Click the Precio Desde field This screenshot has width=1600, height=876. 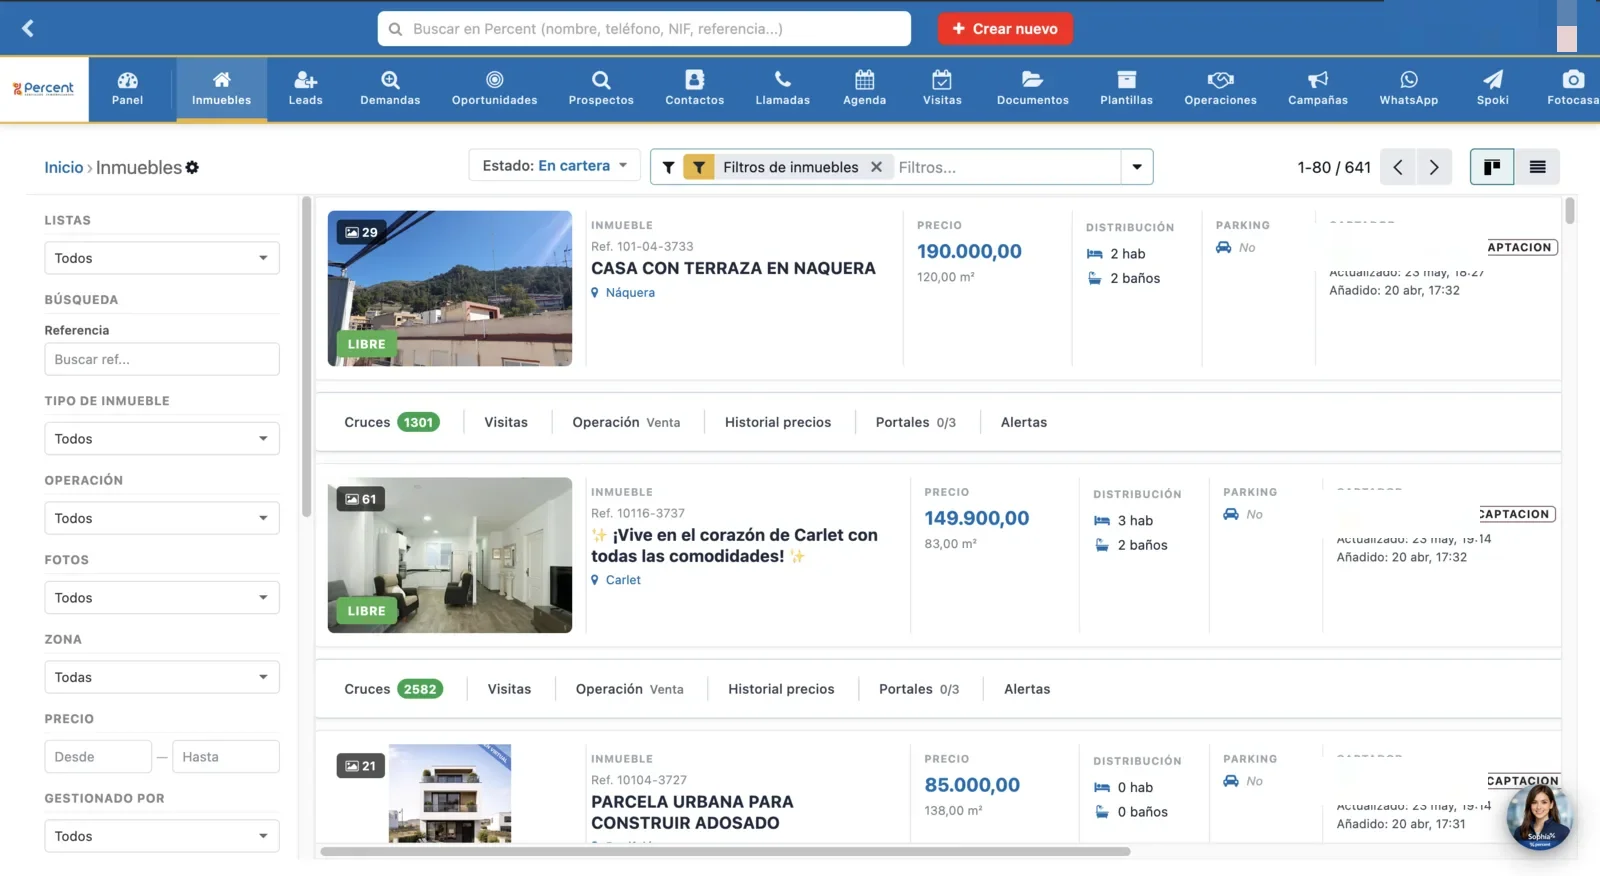98,757
